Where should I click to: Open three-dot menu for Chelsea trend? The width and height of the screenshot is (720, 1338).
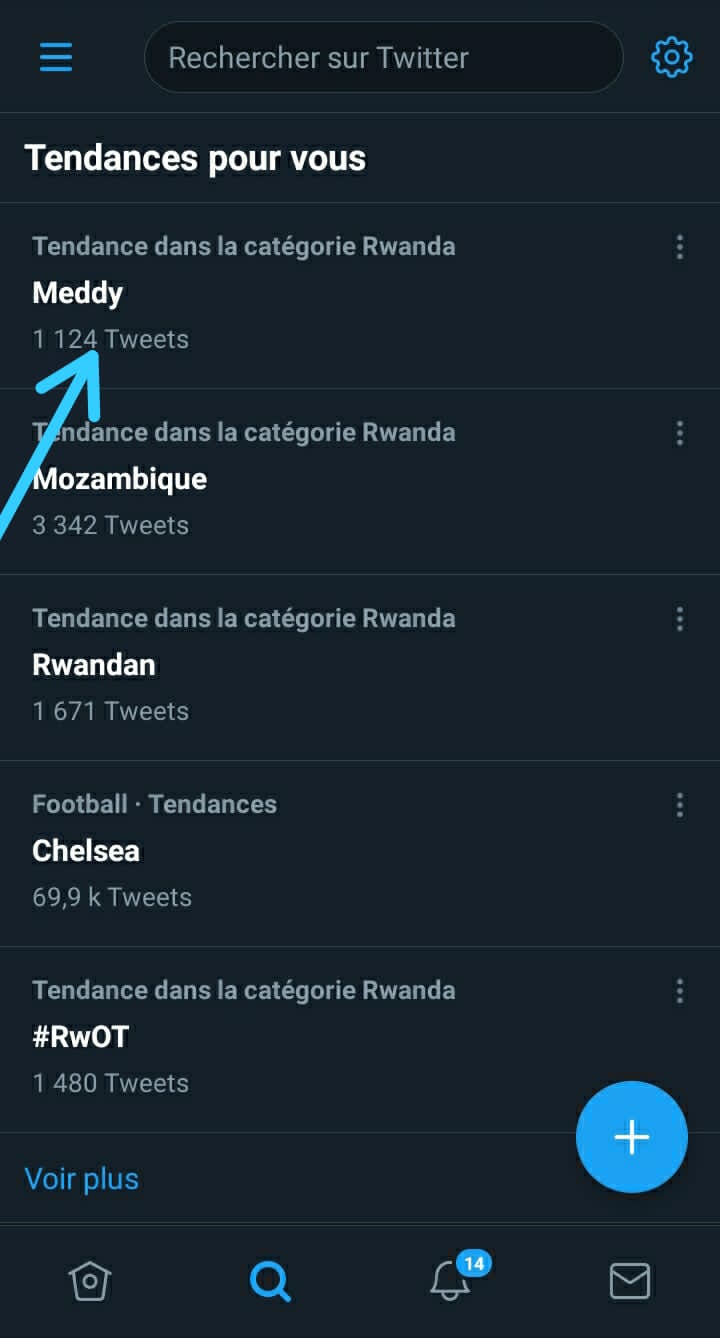click(x=680, y=805)
